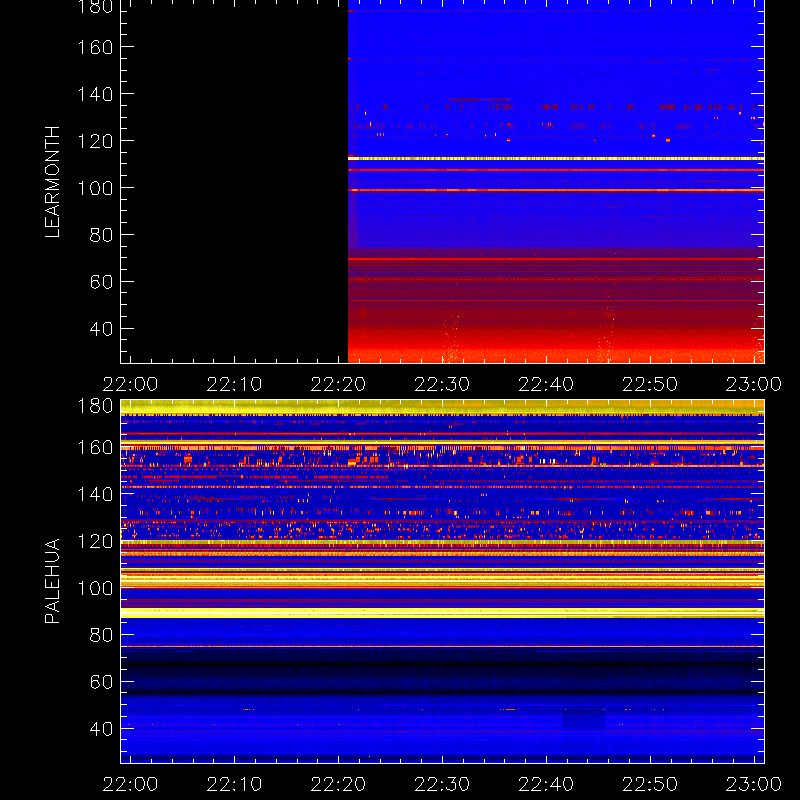
Task: Pick the 100 tick label on Palehua plot
Action: 95,588
